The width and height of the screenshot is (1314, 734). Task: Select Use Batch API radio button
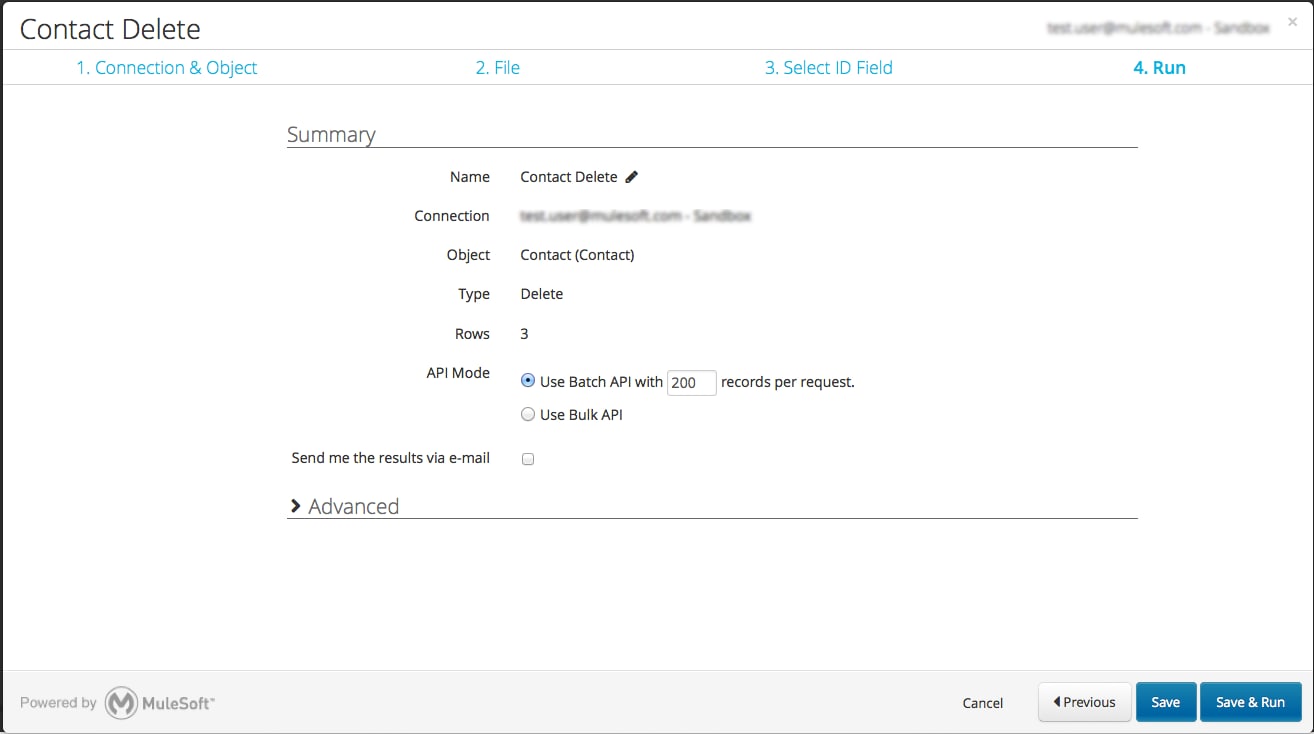(x=528, y=381)
